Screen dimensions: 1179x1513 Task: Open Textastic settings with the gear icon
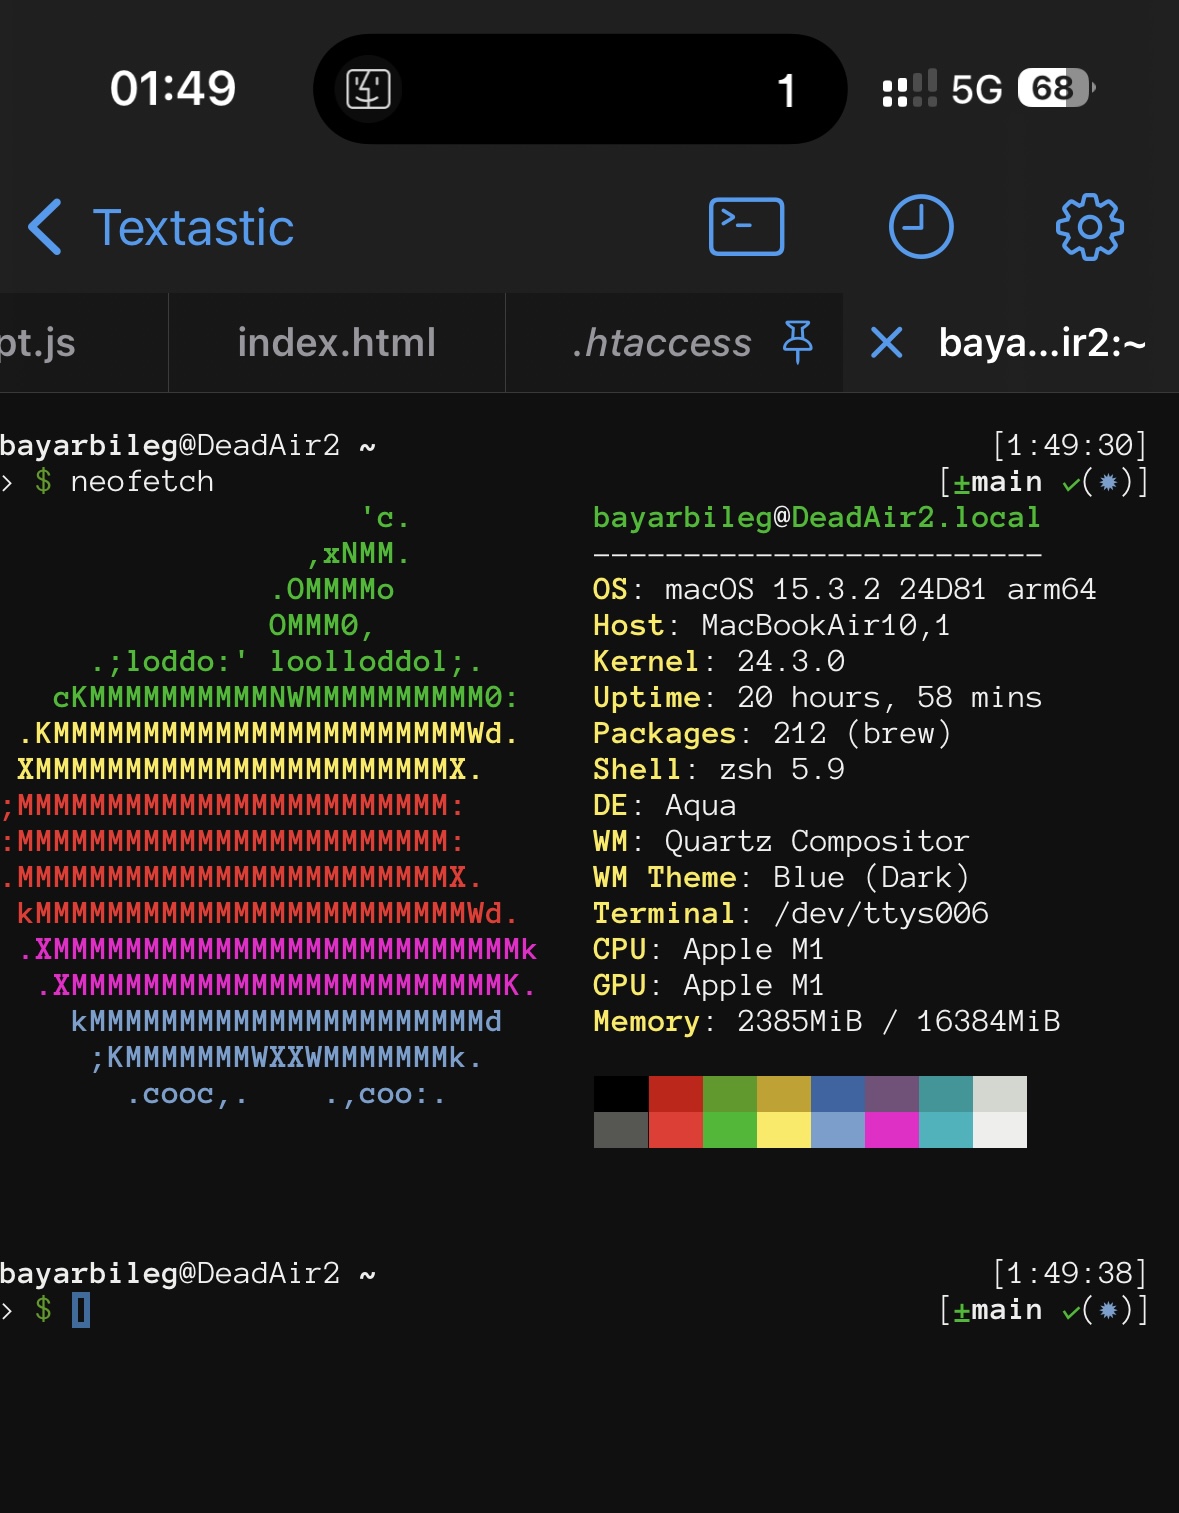(x=1088, y=227)
